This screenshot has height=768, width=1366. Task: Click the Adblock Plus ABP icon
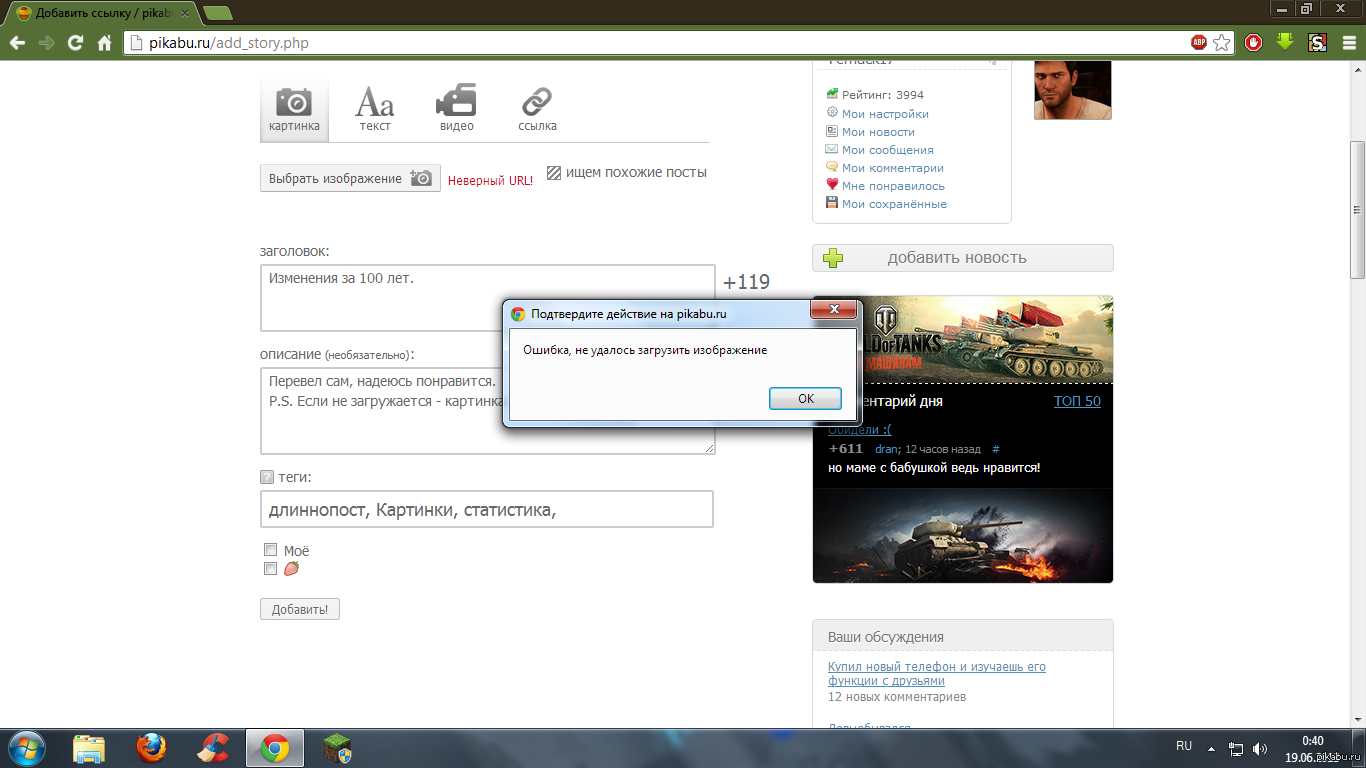coord(1199,43)
